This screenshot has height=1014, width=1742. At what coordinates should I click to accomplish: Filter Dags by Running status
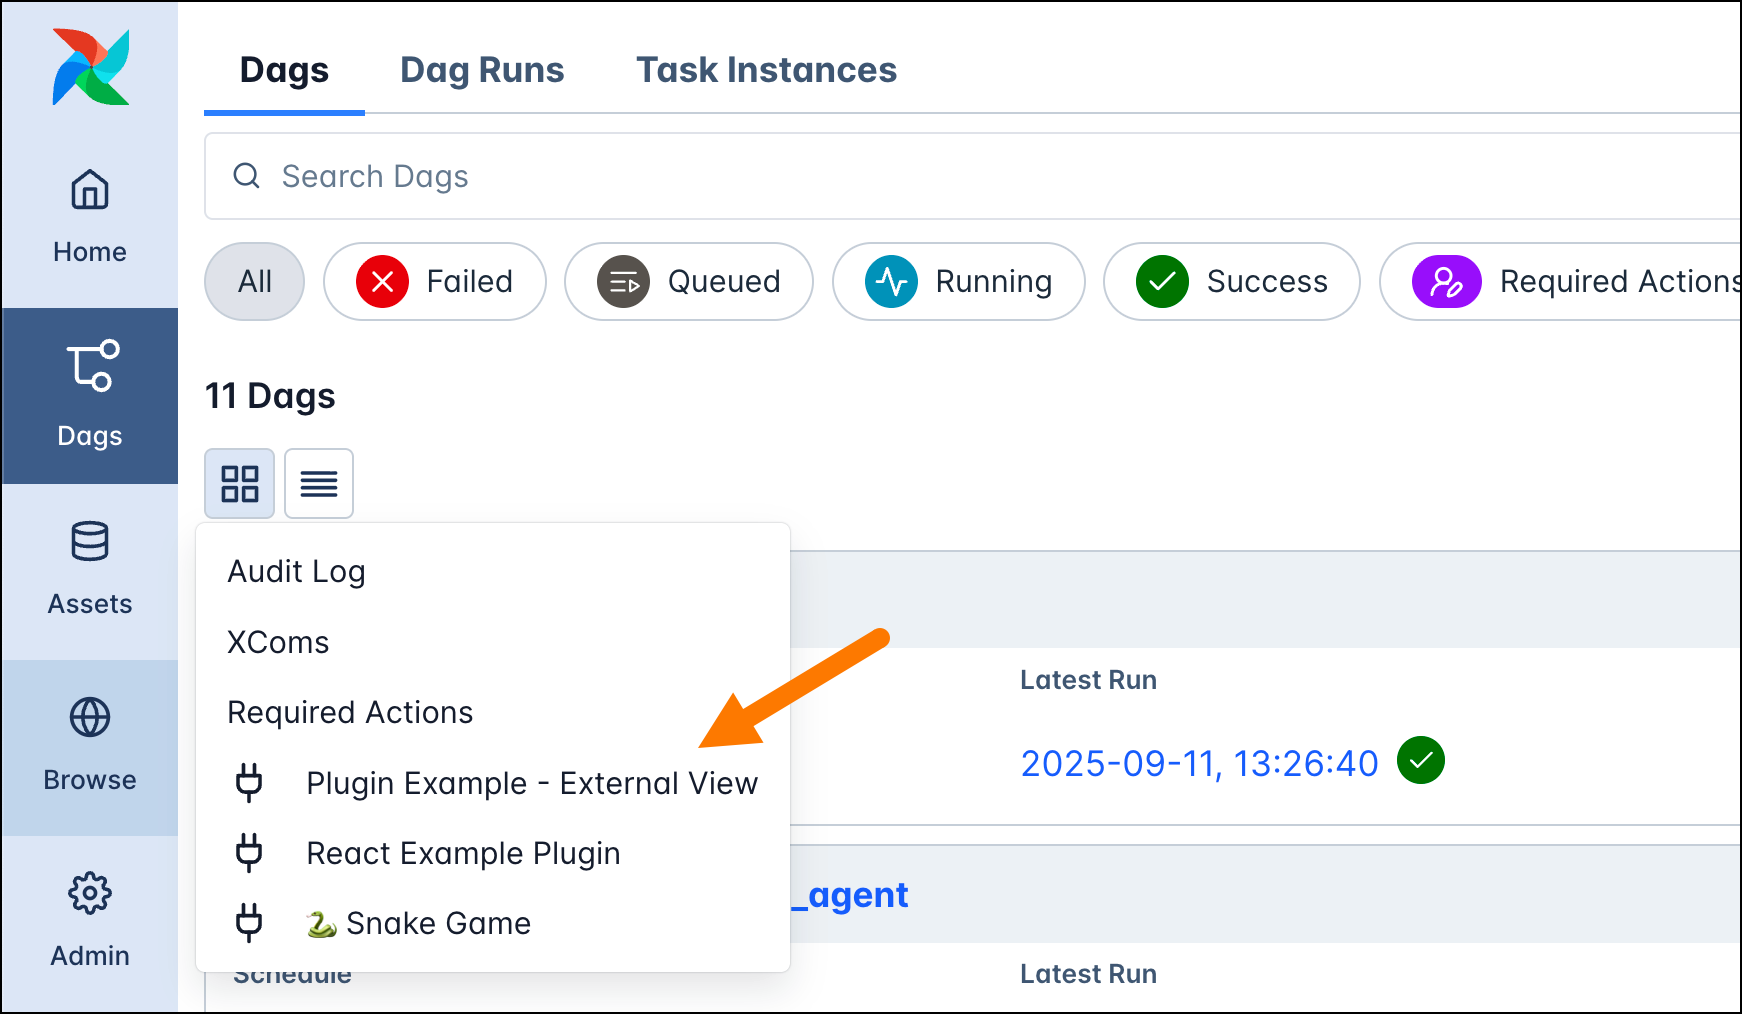point(959,282)
